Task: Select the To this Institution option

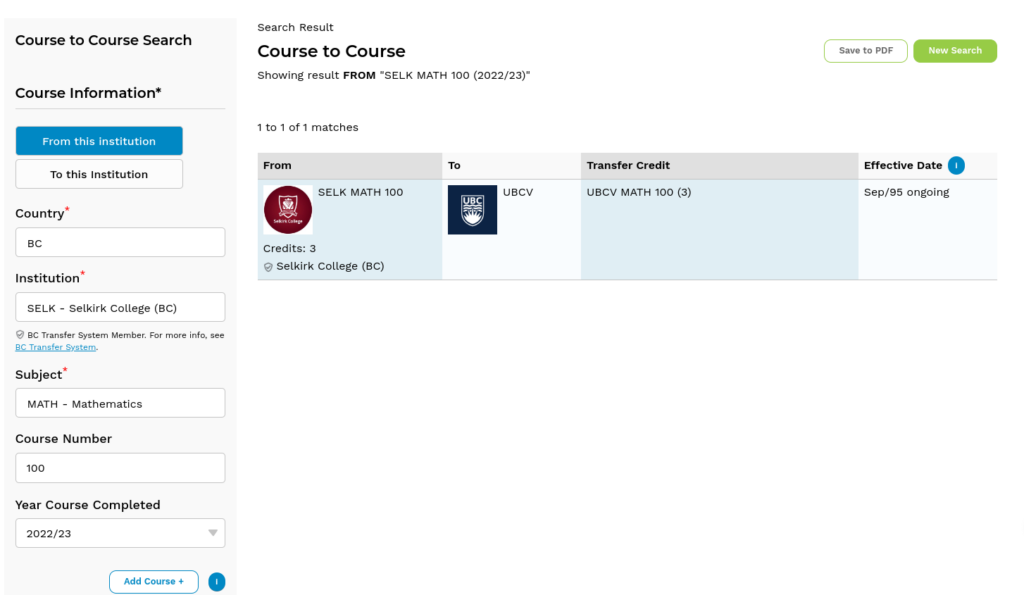Action: [99, 174]
